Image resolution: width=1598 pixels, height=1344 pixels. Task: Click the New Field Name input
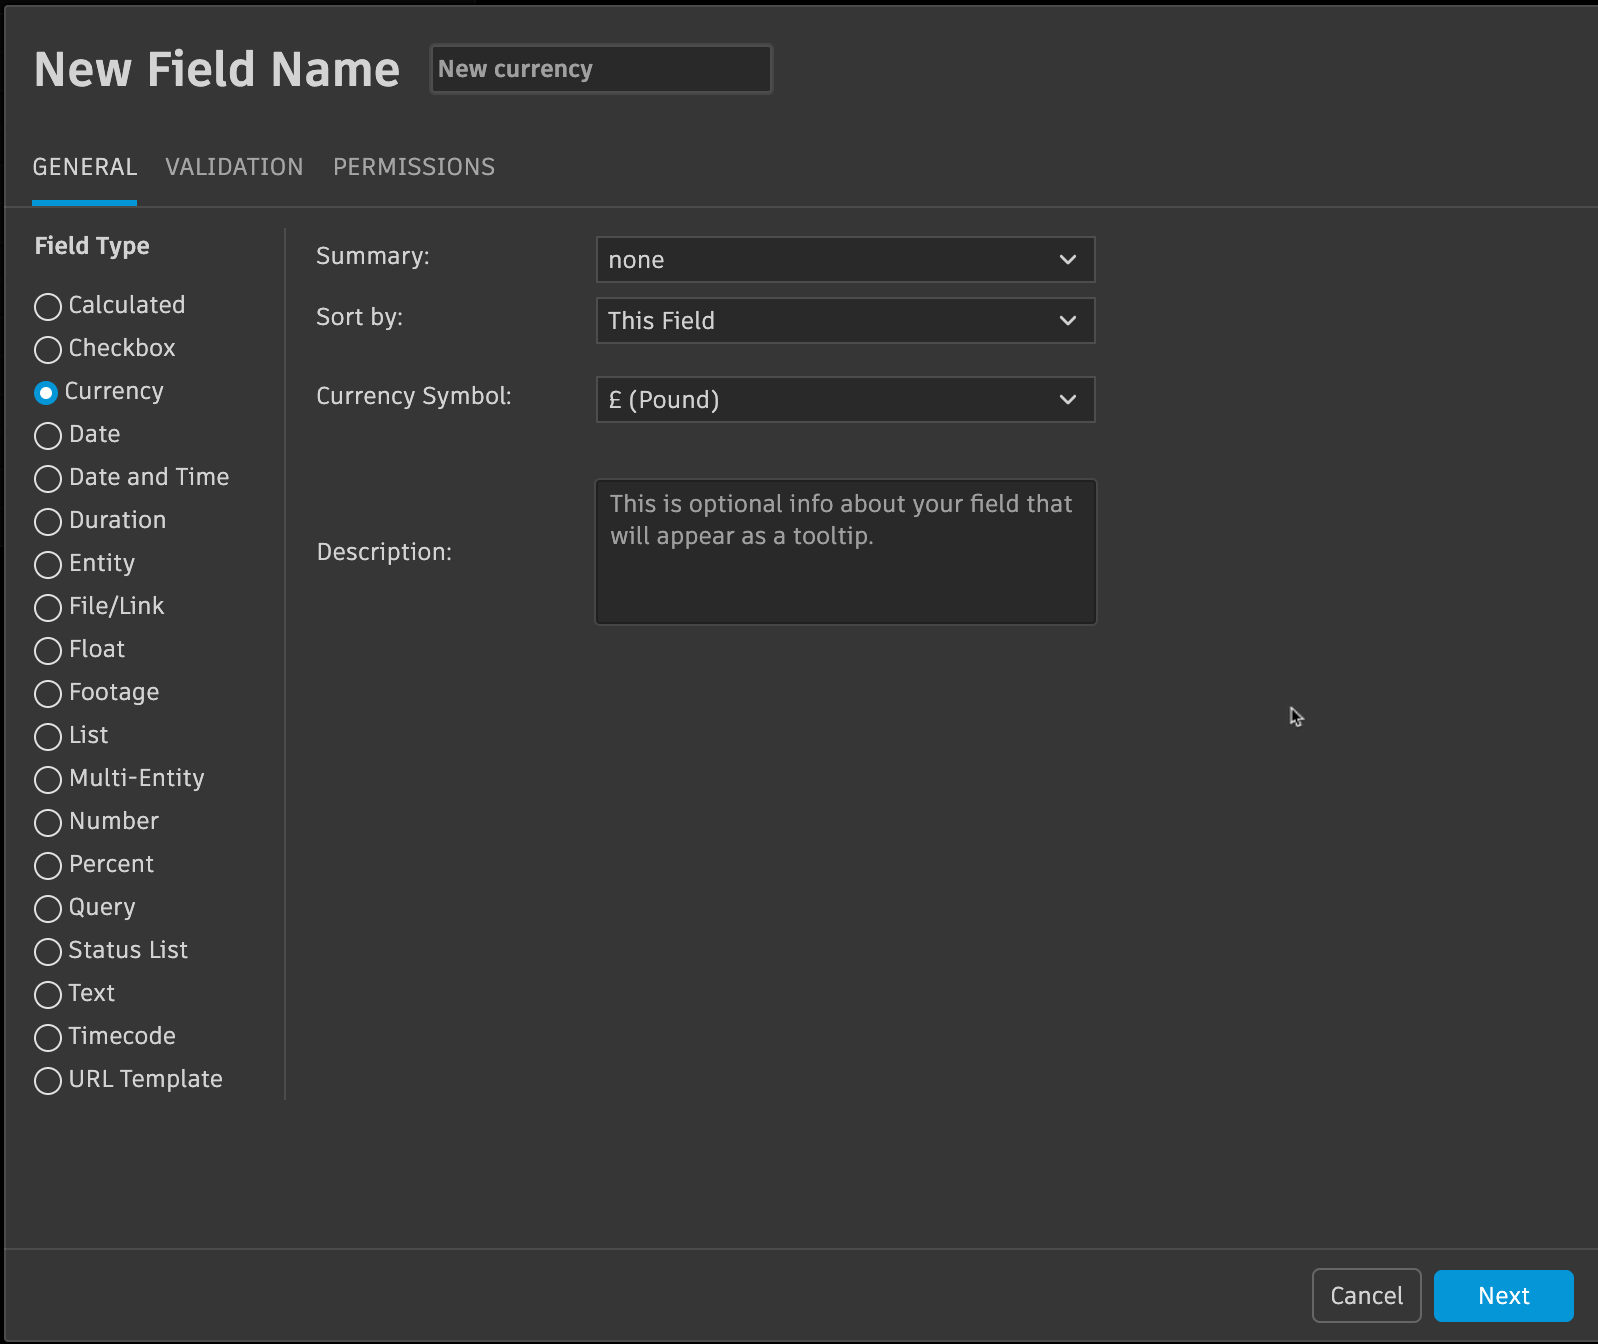coord(600,69)
